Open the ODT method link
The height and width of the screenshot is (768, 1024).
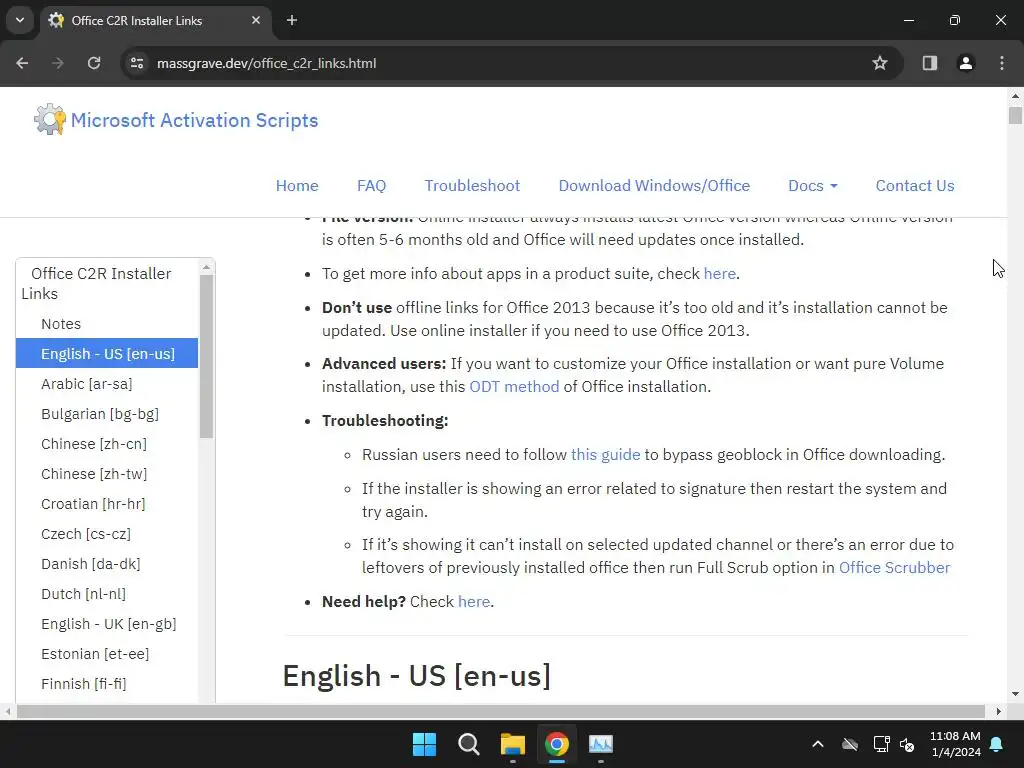tap(514, 387)
